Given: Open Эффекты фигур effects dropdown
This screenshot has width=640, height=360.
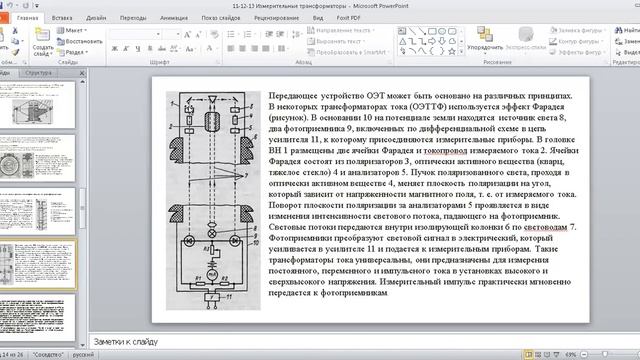Looking at the screenshot, I should pos(577,52).
